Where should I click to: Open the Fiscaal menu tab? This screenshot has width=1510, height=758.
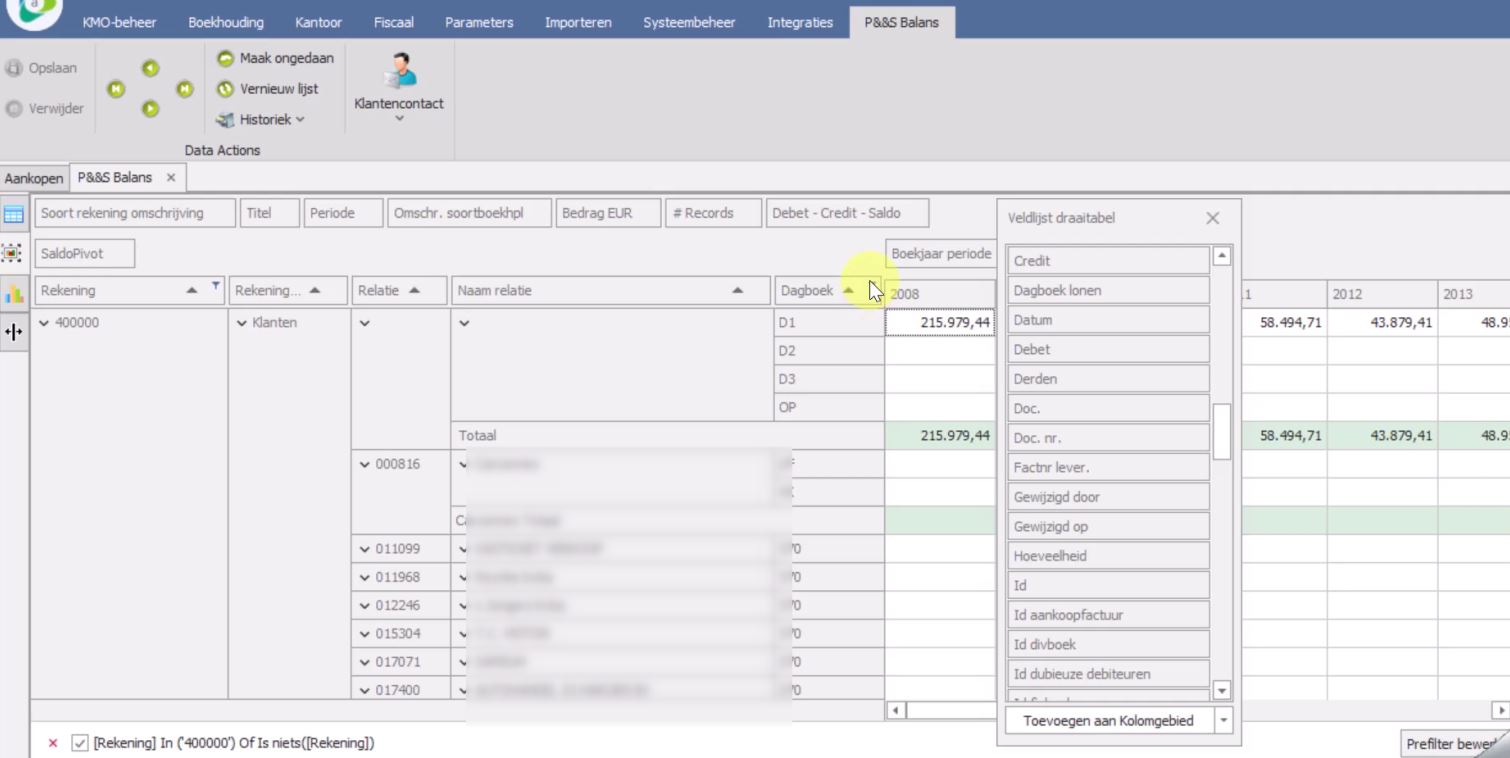click(393, 22)
